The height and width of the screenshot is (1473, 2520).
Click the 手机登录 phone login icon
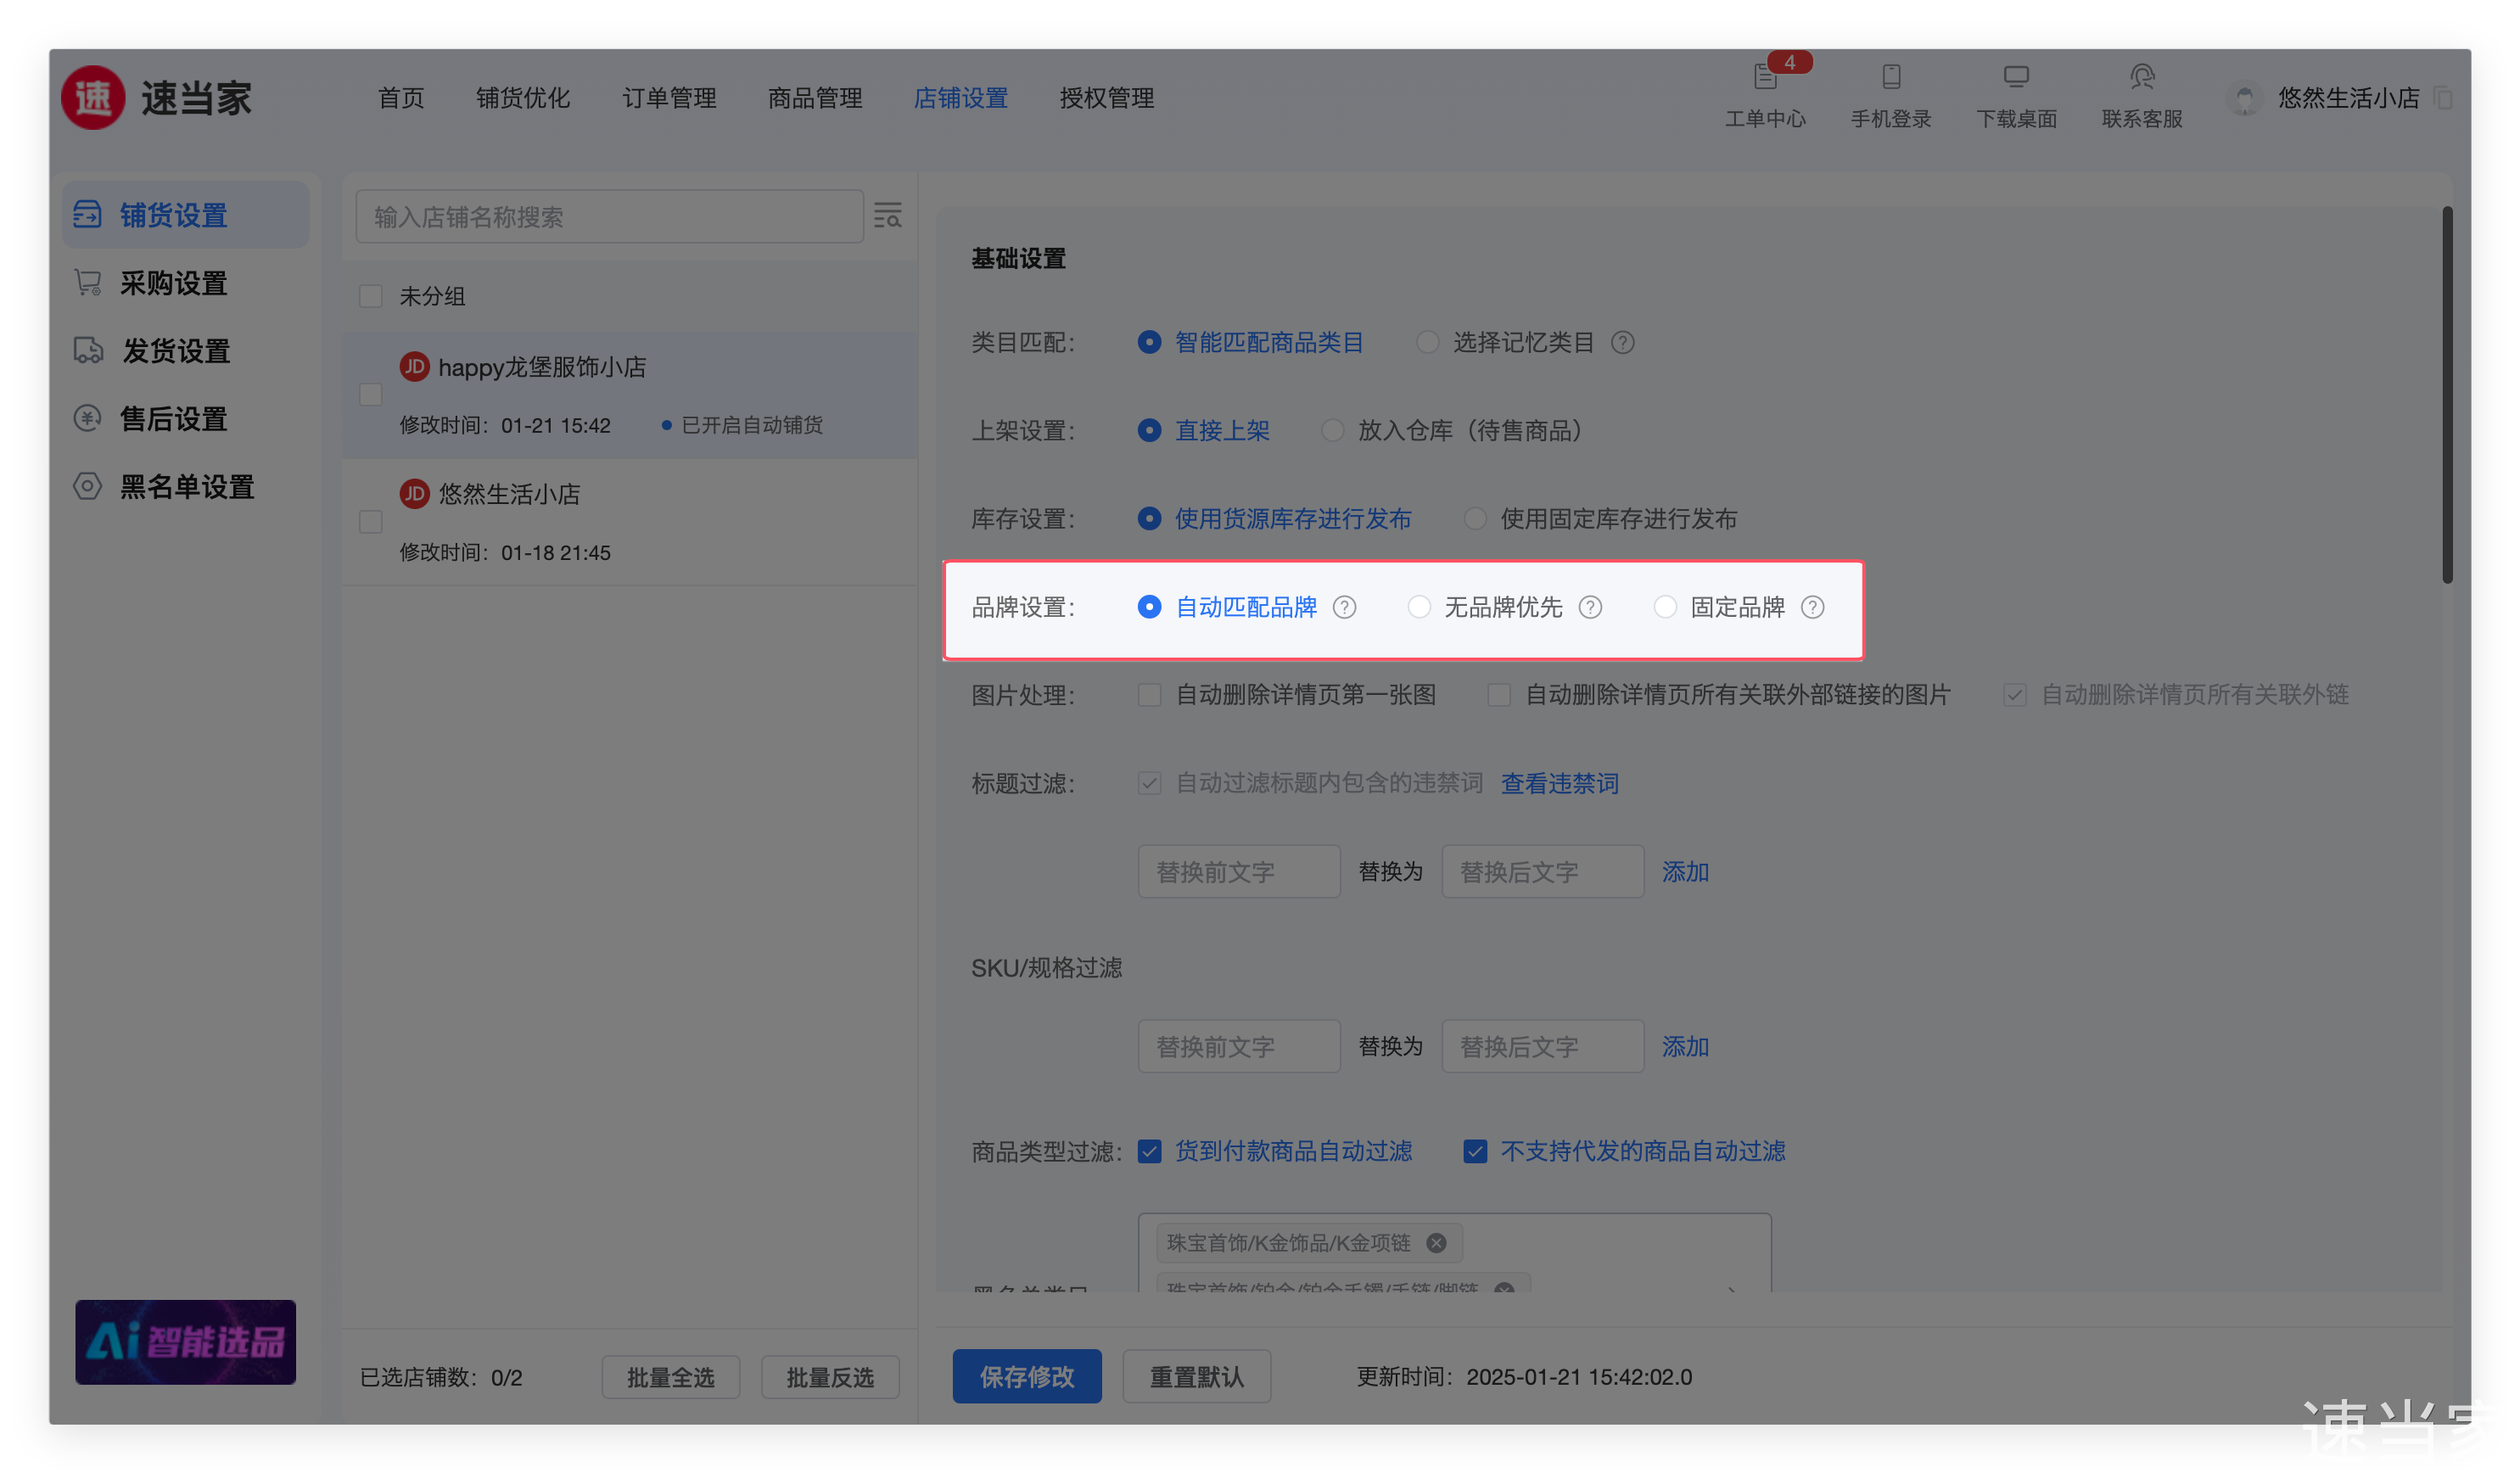1890,79
